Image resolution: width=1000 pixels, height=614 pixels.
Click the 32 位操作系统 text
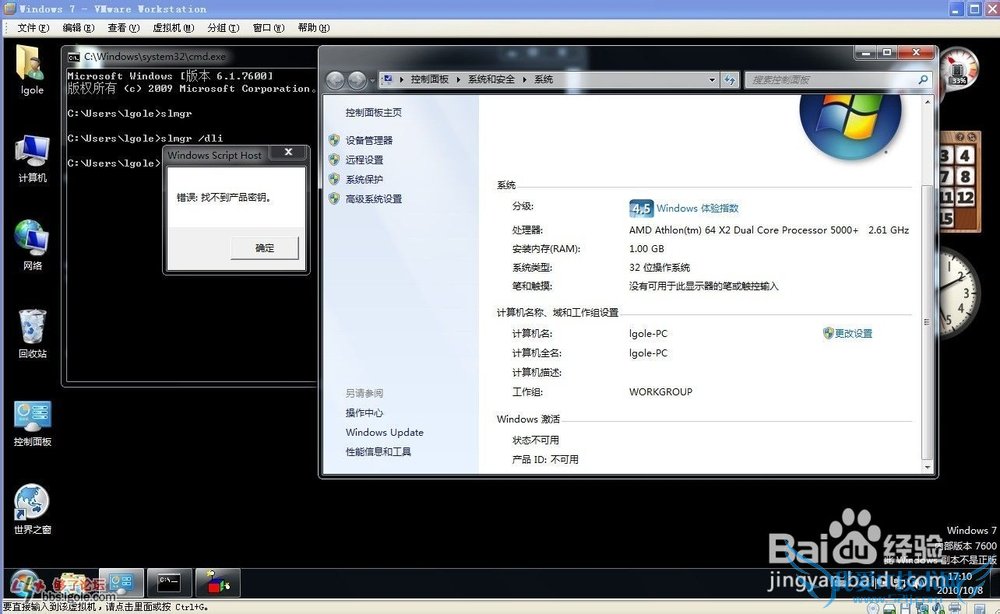pos(659,268)
